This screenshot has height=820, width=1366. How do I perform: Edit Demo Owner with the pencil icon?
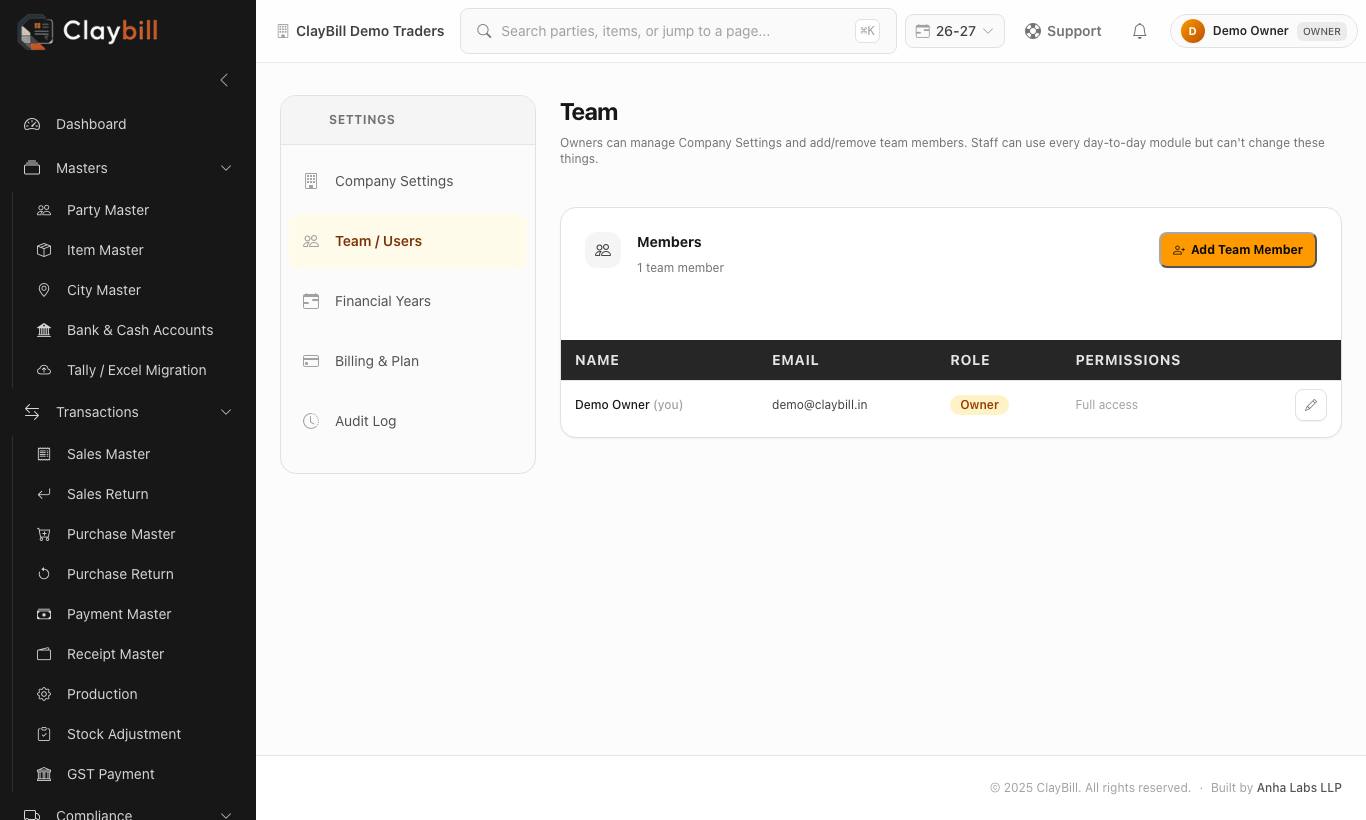pyautogui.click(x=1311, y=405)
